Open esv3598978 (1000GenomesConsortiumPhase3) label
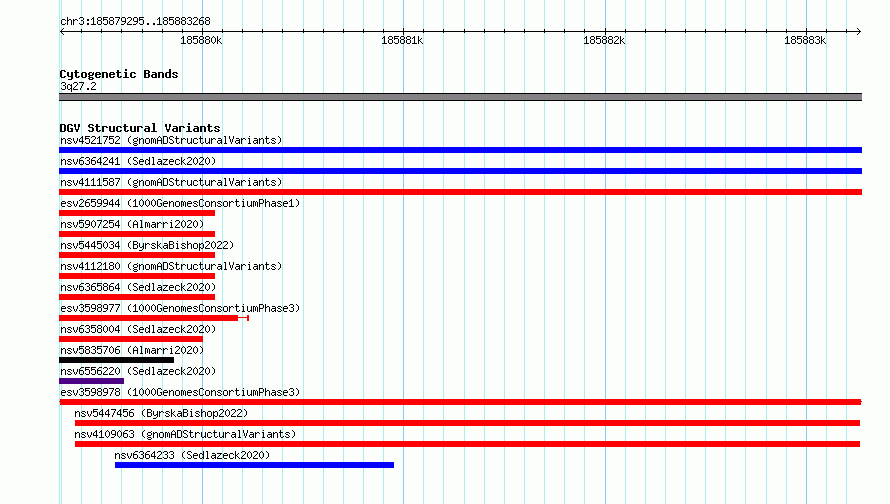Viewport: 890px width, 504px height. (180, 392)
